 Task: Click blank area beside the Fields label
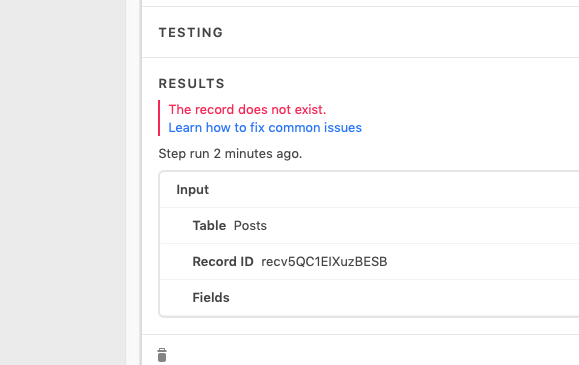click(402, 298)
